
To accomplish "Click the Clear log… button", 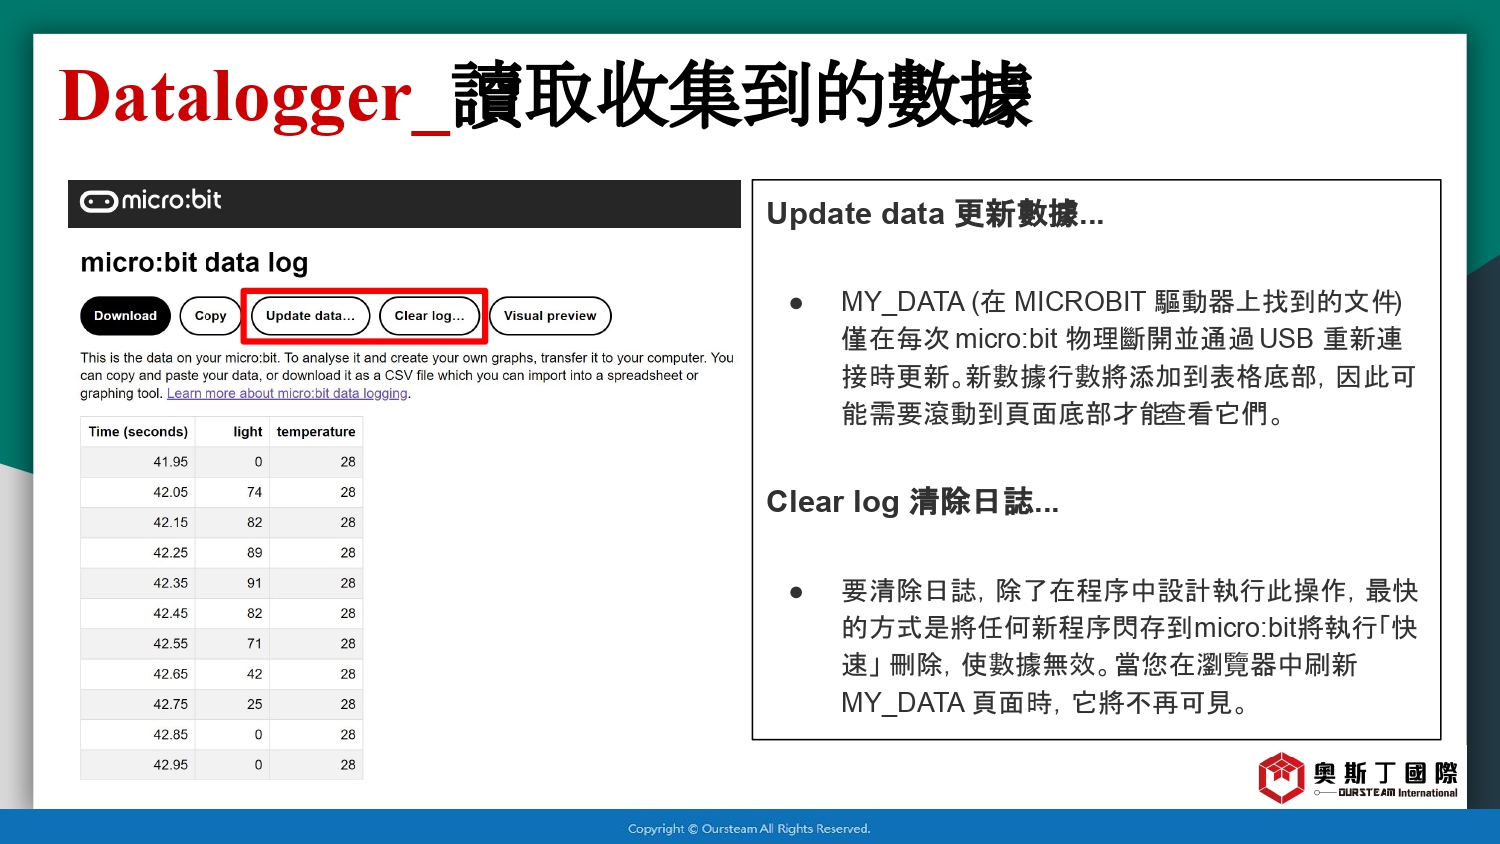I will pos(429,316).
